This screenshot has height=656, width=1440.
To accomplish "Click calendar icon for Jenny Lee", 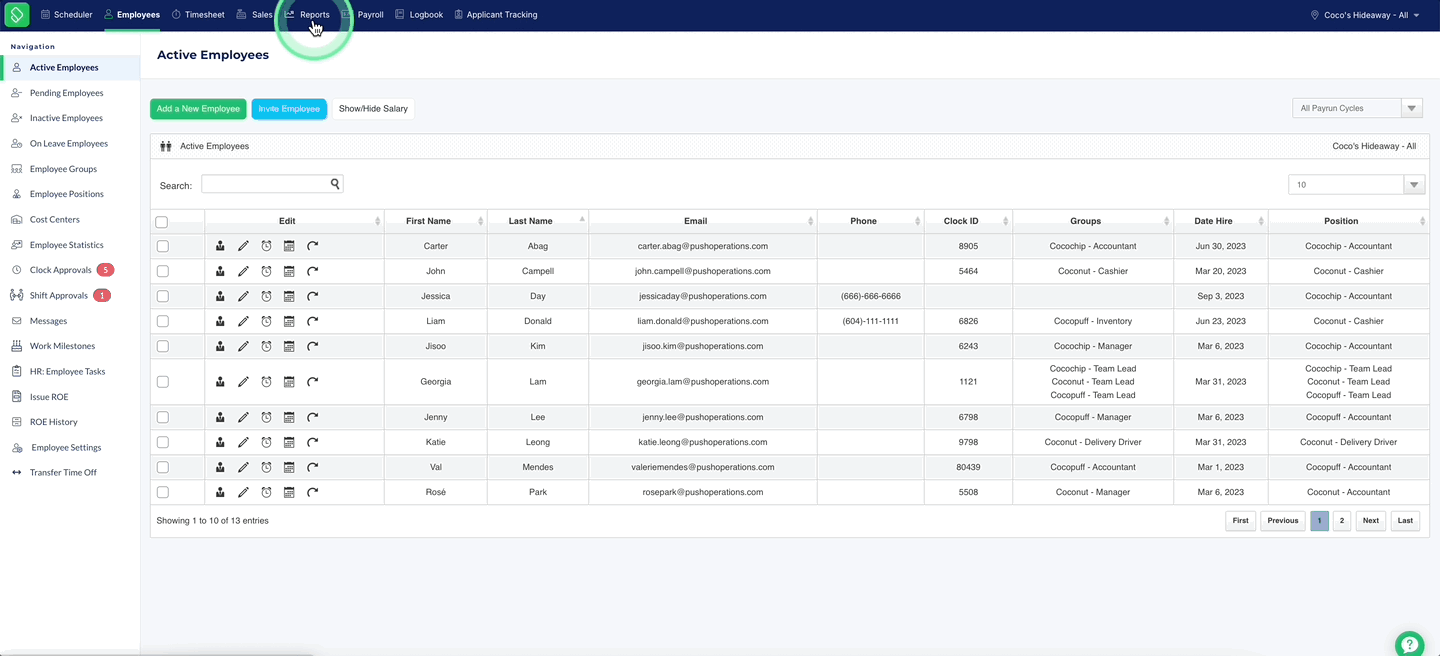I will pyautogui.click(x=289, y=417).
